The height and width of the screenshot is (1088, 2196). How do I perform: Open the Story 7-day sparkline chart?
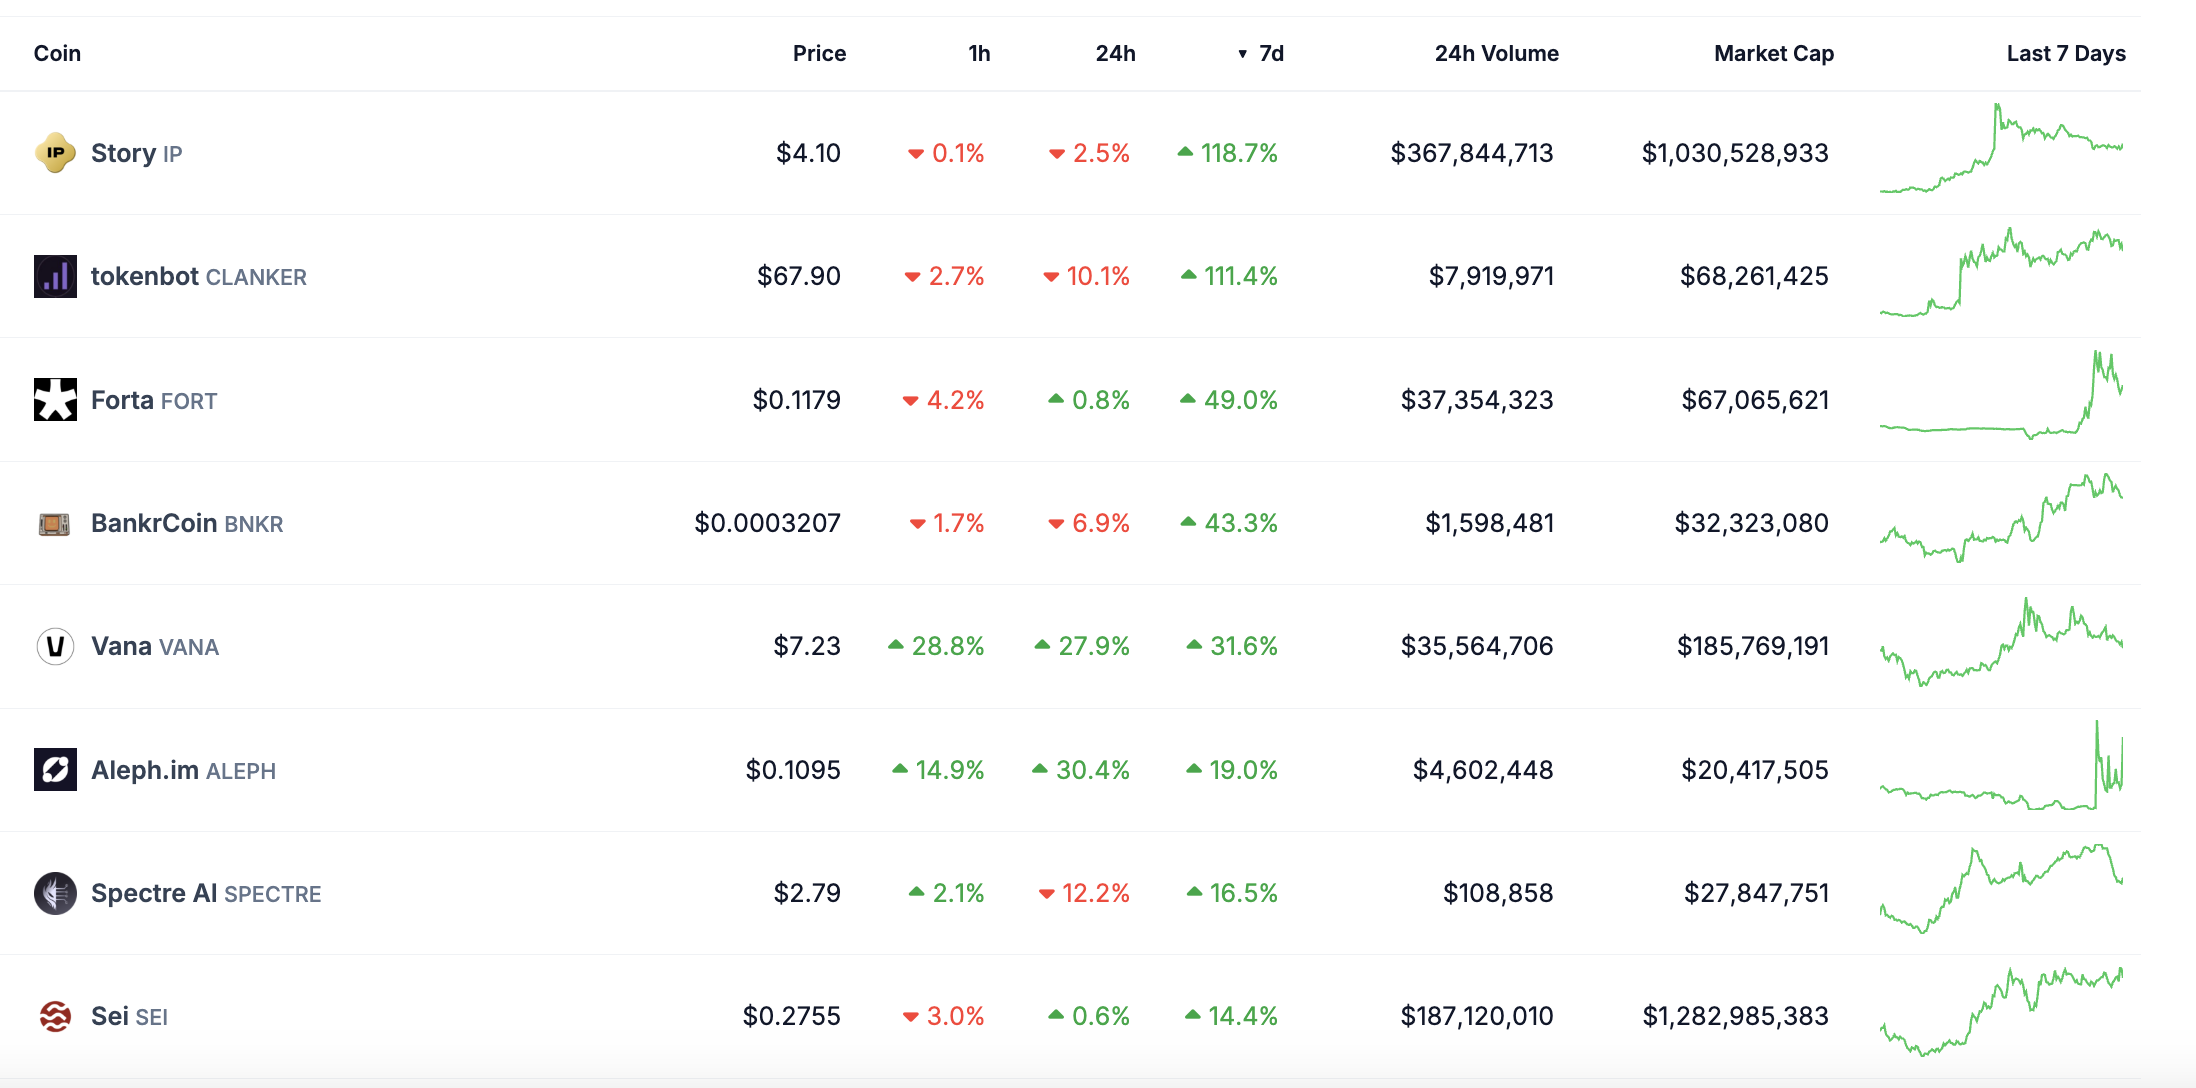tap(2001, 150)
